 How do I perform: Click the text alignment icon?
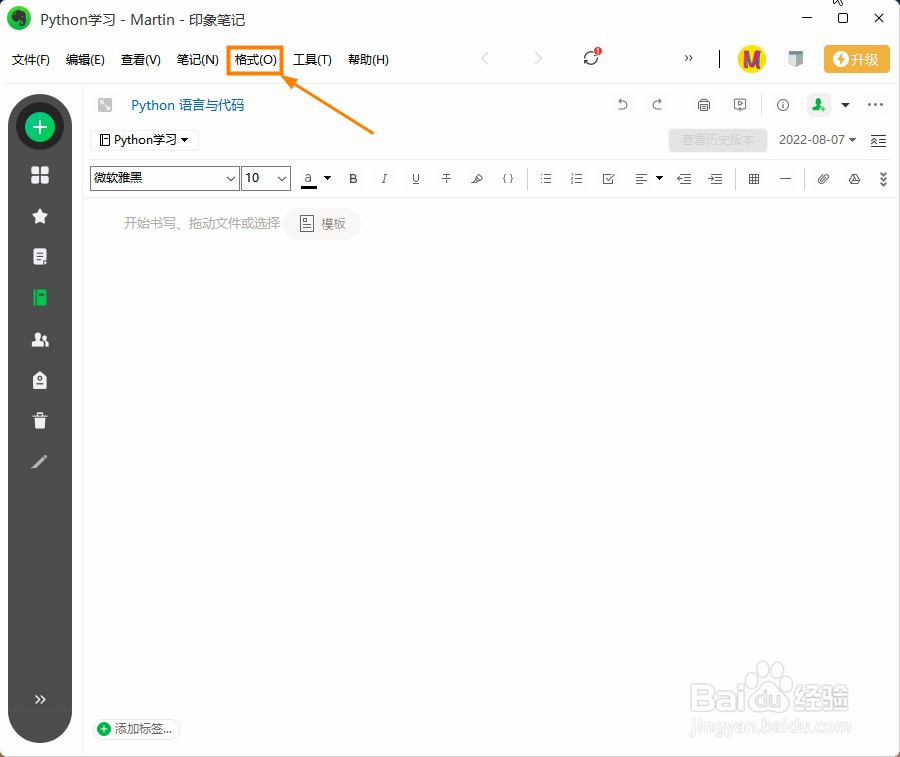tap(641, 179)
